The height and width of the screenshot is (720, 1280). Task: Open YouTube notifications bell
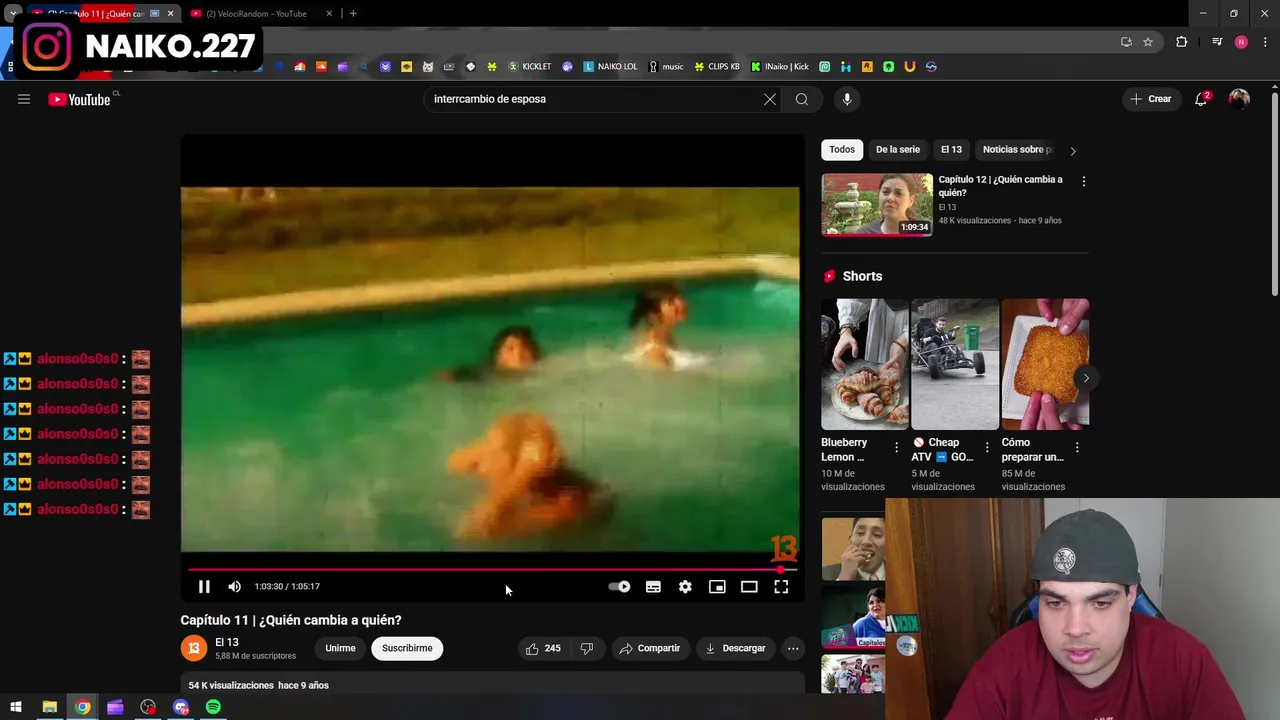pos(1201,99)
